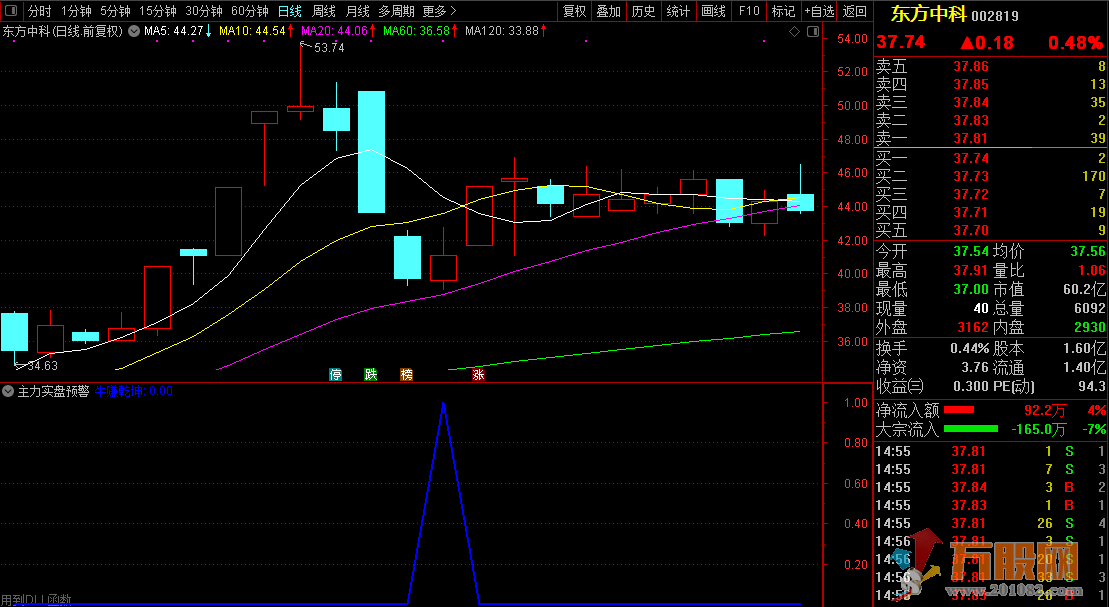1109x607 pixels.
Task: Open F10 company info
Action: click(748, 11)
